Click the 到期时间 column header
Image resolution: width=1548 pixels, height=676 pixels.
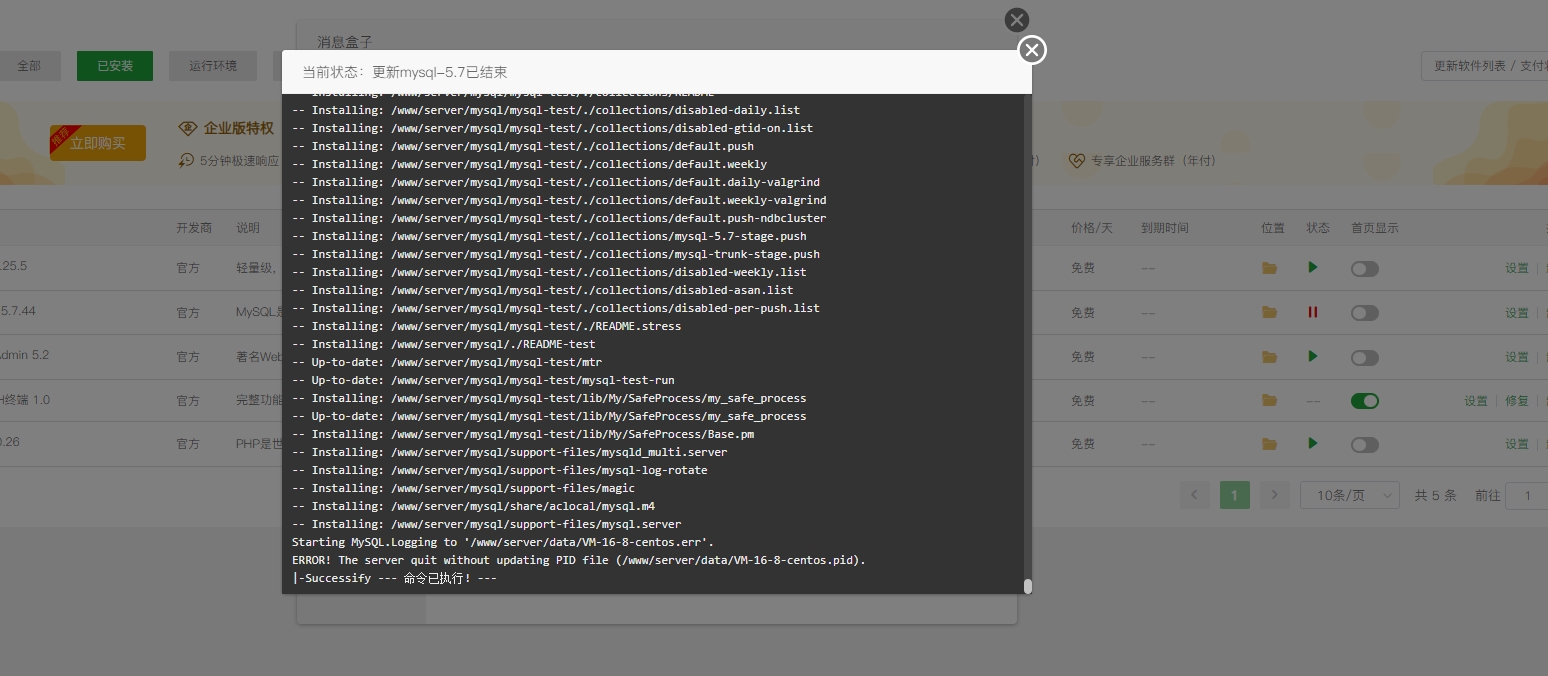coord(1165,228)
